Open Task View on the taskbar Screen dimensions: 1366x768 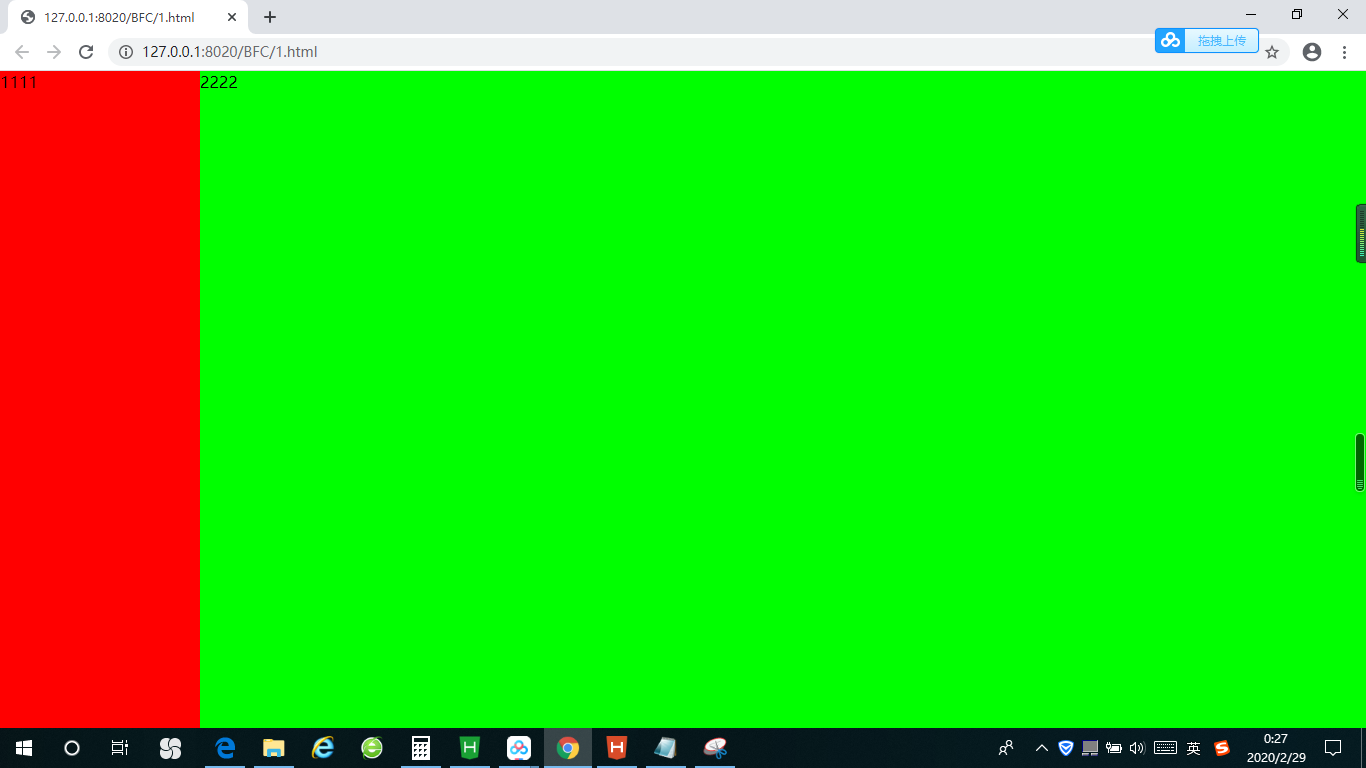[120, 748]
